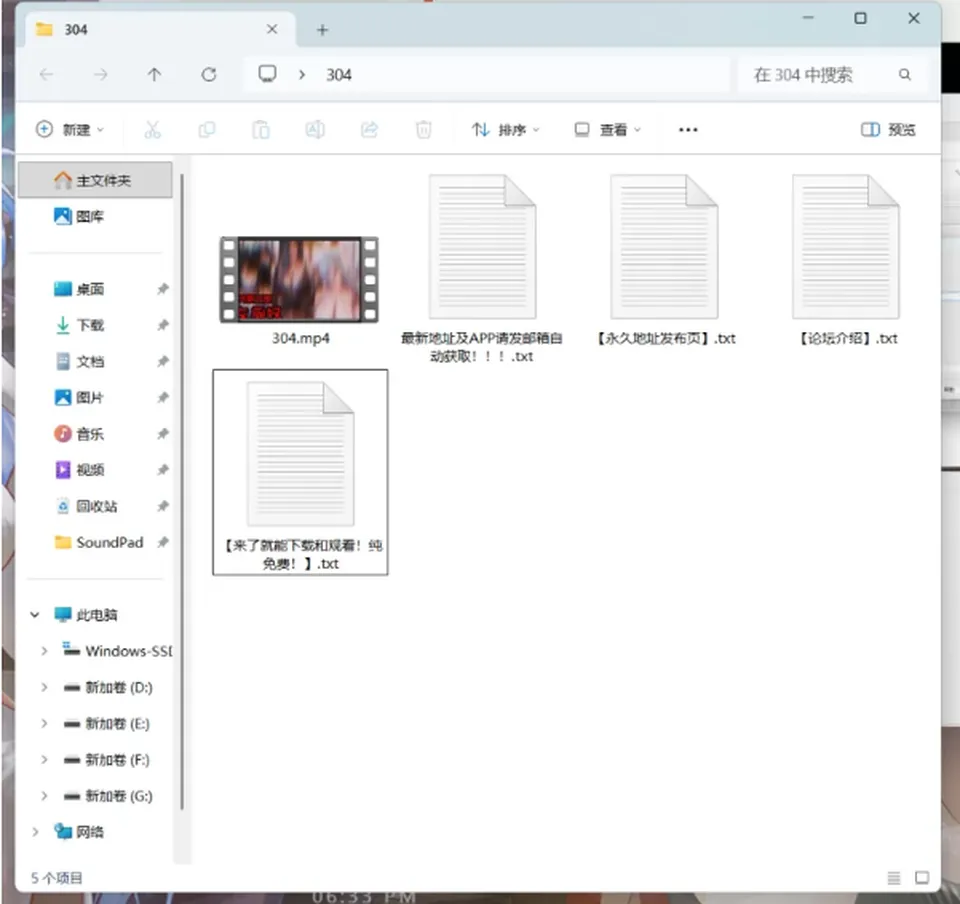The width and height of the screenshot is (960, 904).
Task: Open the 查看 (View) dropdown
Action: click(x=608, y=130)
